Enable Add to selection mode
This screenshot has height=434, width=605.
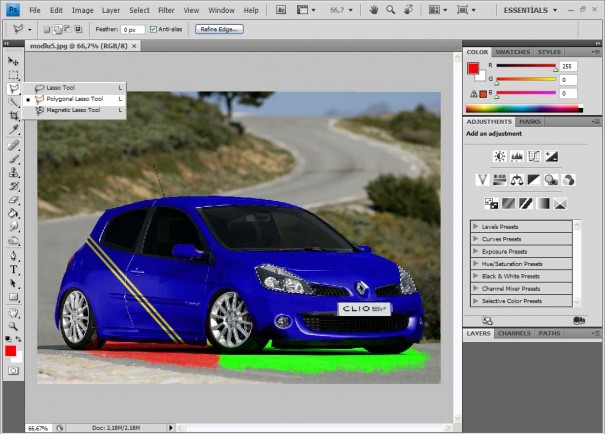click(x=57, y=29)
